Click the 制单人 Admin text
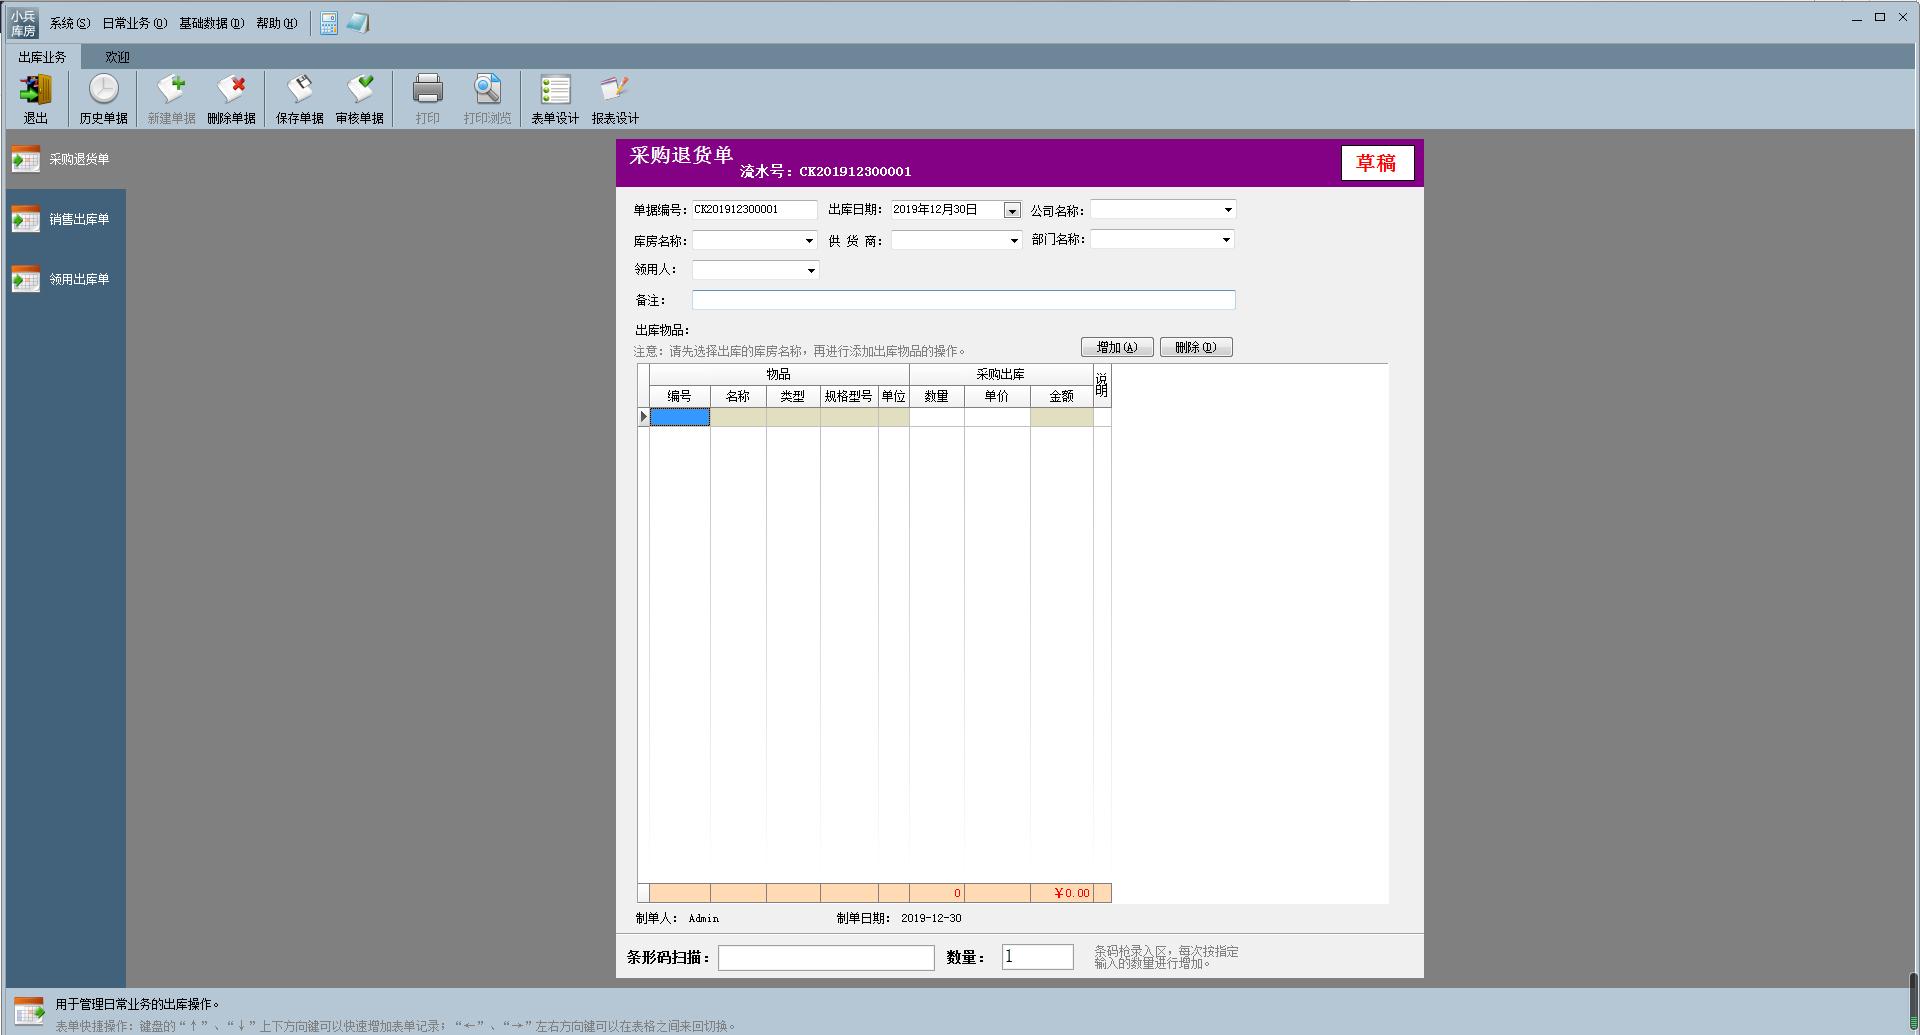 pos(677,918)
